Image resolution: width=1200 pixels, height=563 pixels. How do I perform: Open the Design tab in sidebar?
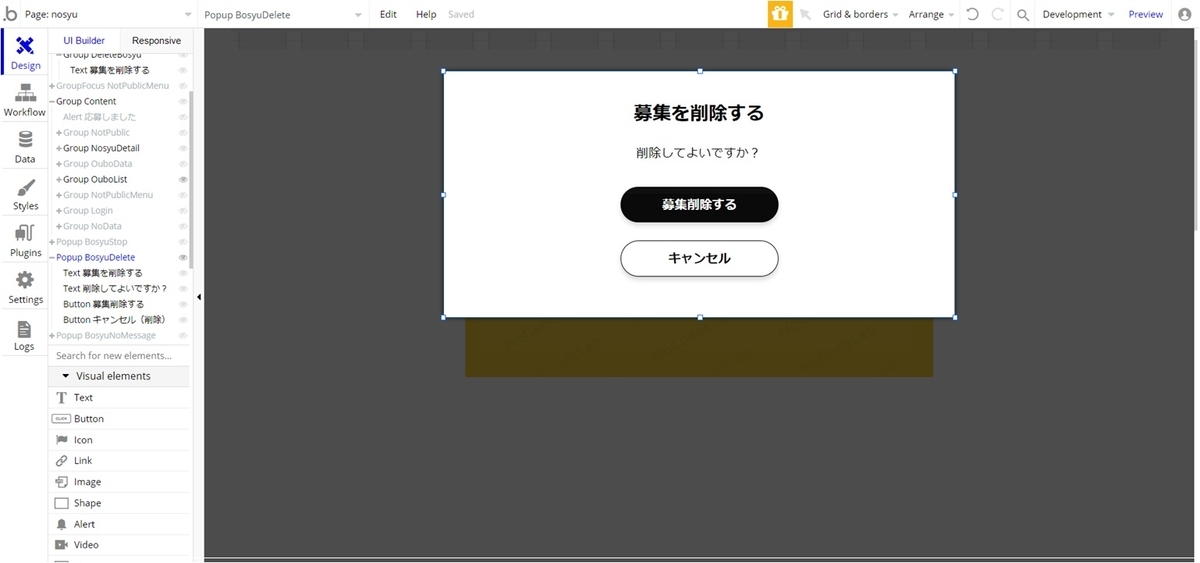tap(25, 53)
